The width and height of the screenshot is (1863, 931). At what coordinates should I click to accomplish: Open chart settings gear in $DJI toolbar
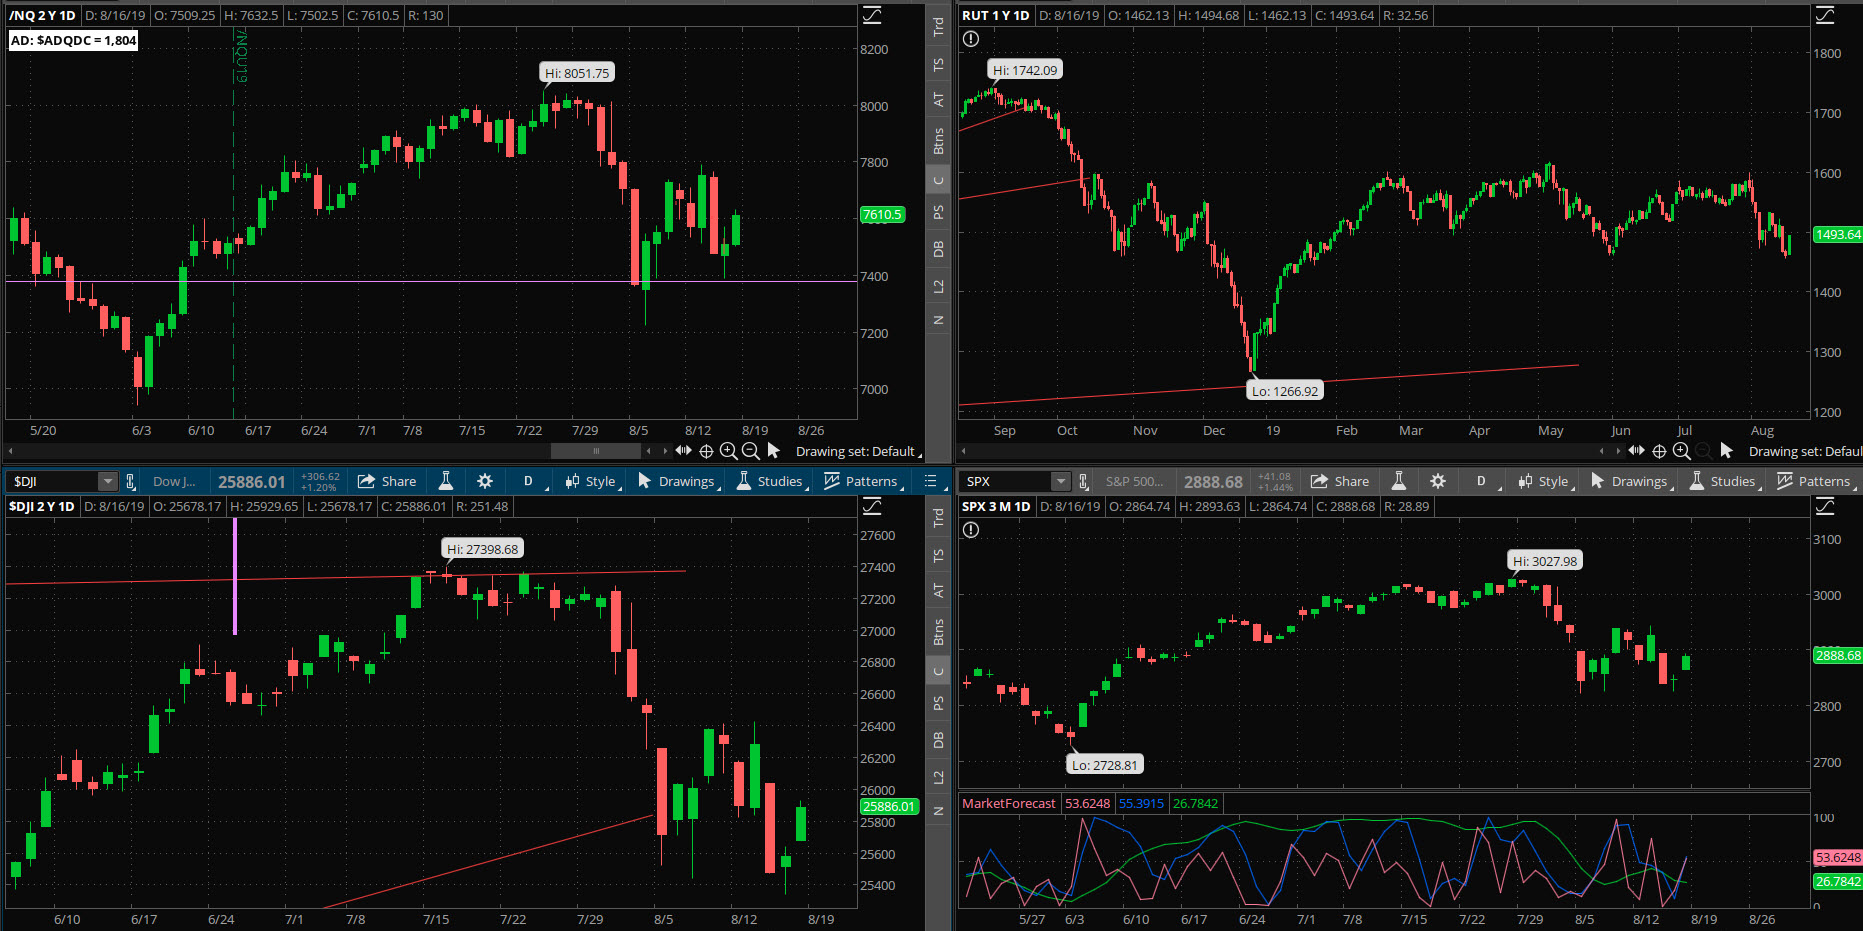pyautogui.click(x=485, y=481)
